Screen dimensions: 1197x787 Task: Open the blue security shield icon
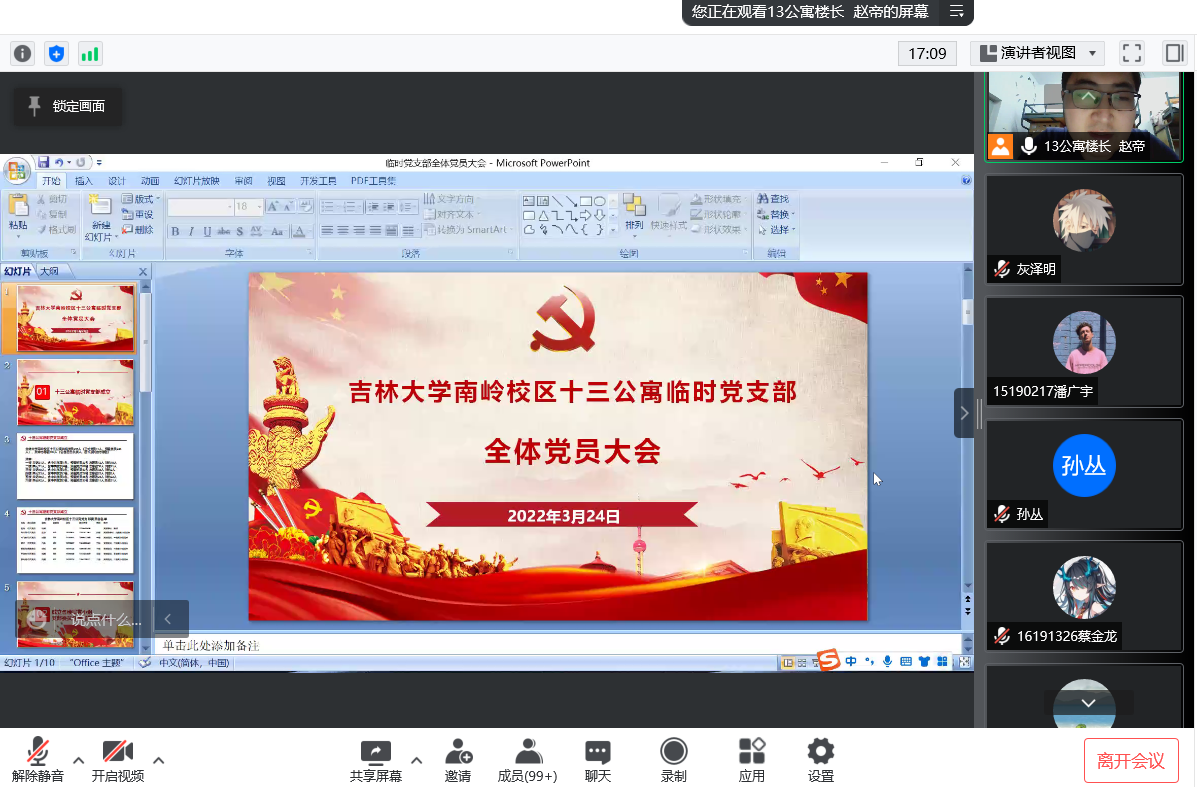(56, 53)
